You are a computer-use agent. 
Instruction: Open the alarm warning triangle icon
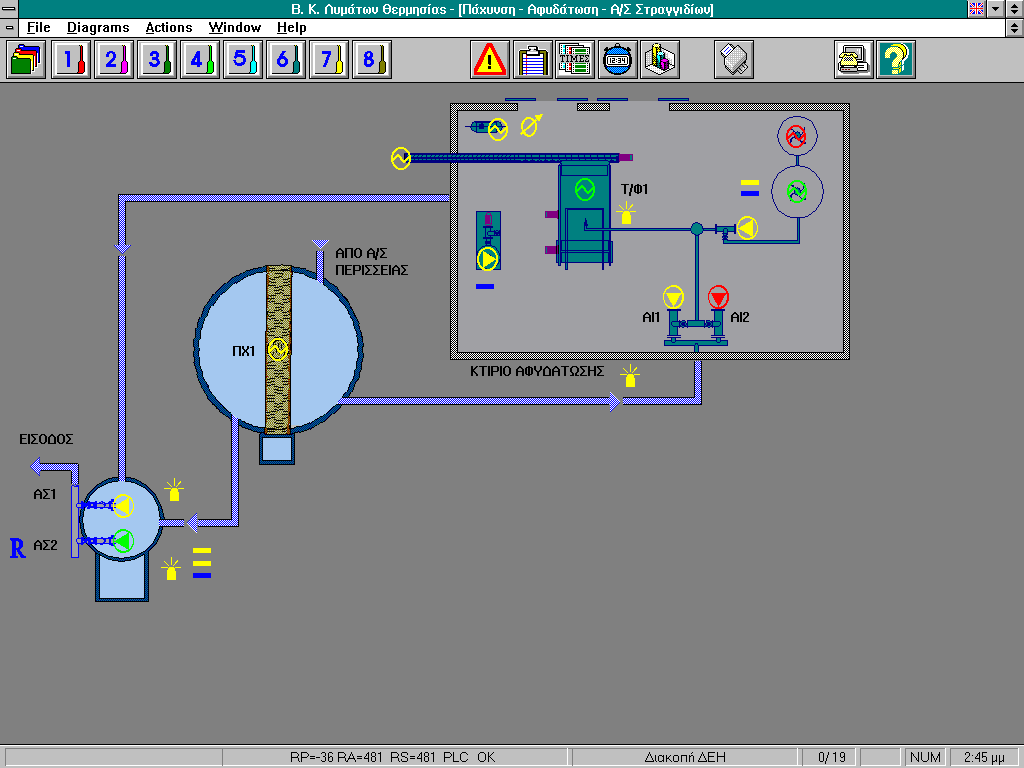click(490, 60)
